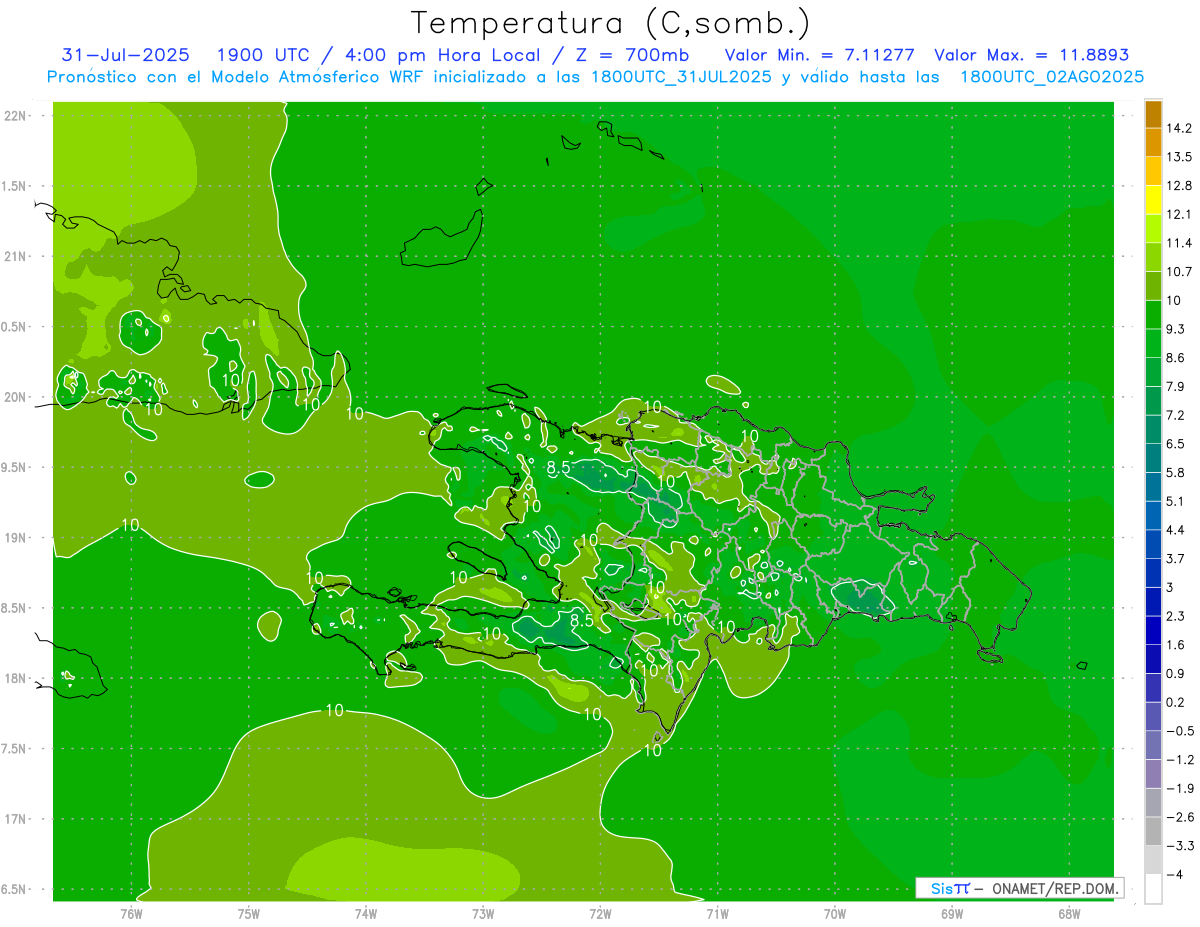
Task: Click the "14.2" color bar label
Action: (x=1180, y=128)
